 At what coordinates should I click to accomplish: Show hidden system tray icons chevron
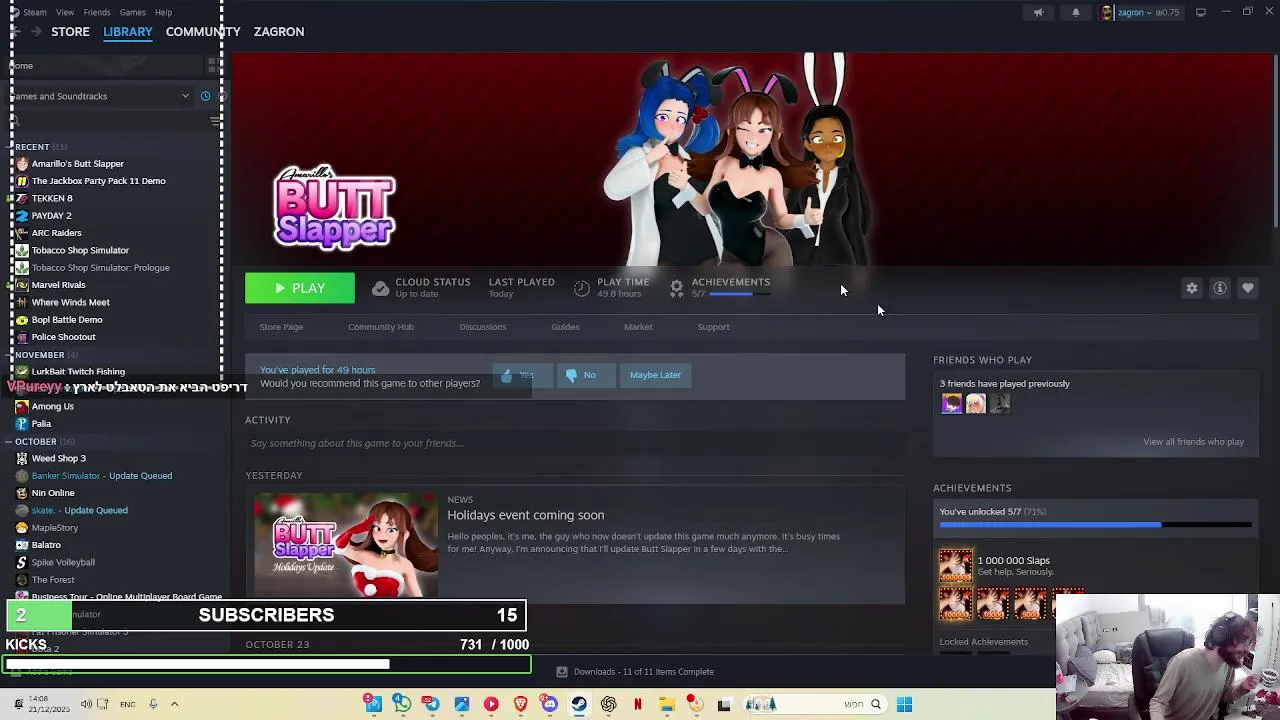[x=174, y=704]
